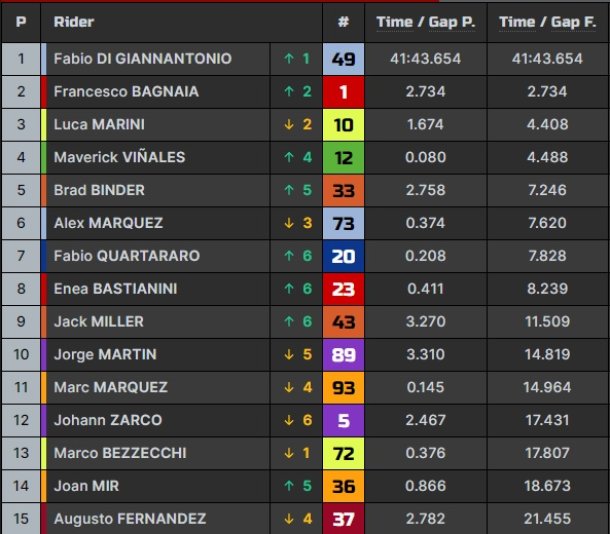Screen dimensions: 610x534
Task: Click the yellow down arrow in Luca Marini's row
Action: [x=289, y=124]
